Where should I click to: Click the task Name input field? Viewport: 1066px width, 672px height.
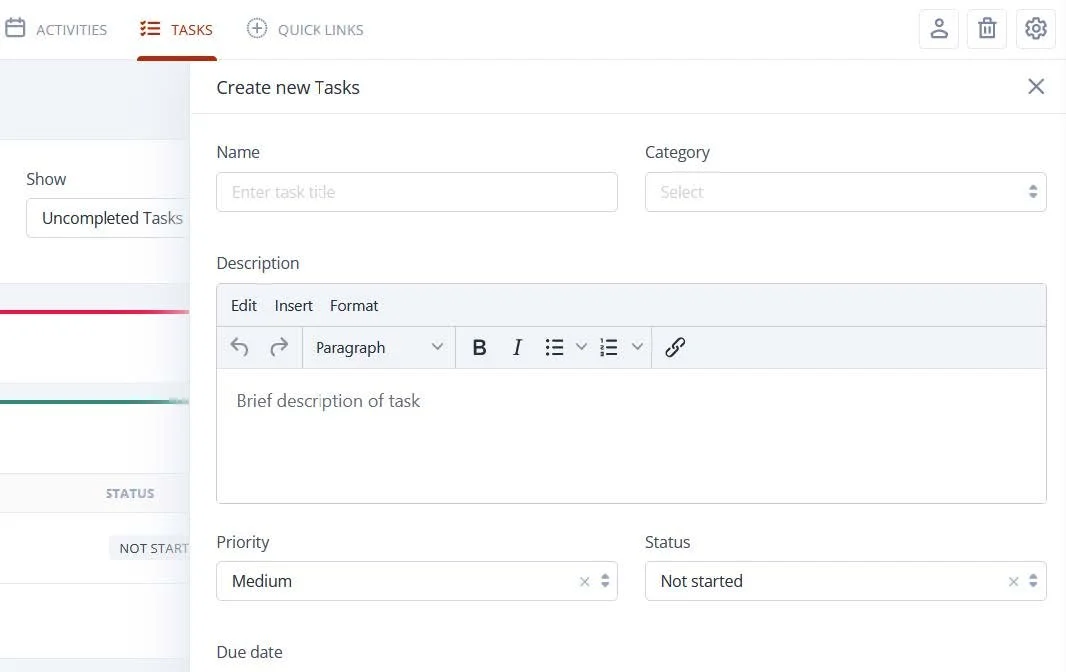pos(416,192)
